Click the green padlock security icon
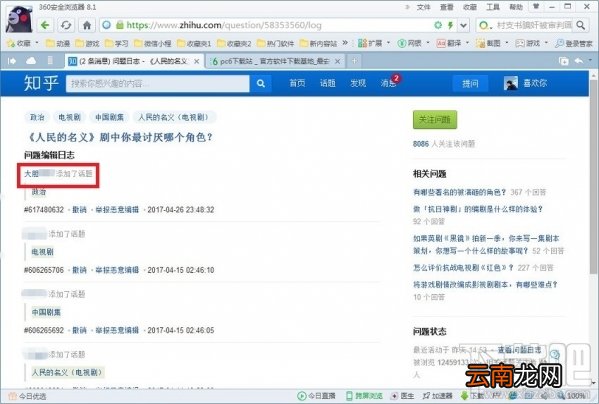The height and width of the screenshot is (404, 599). coord(120,25)
